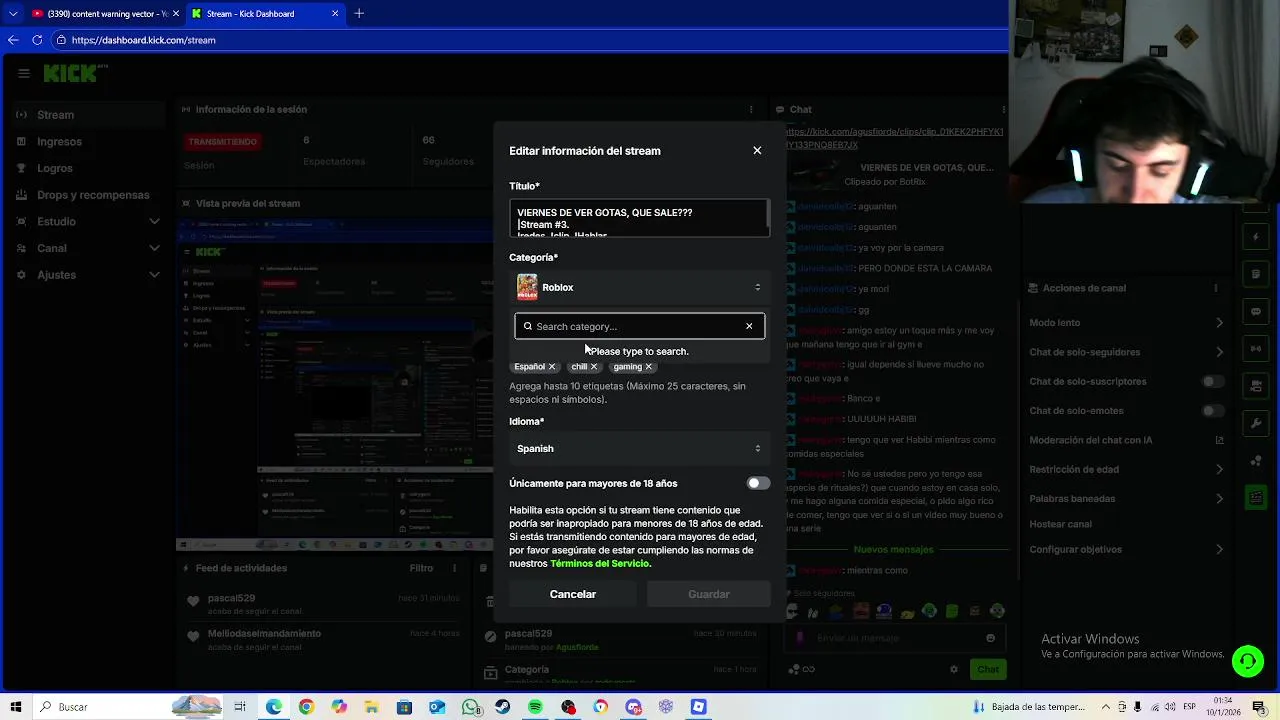Reload the Kick dashboard page
The height and width of the screenshot is (720, 1280).
tap(37, 40)
